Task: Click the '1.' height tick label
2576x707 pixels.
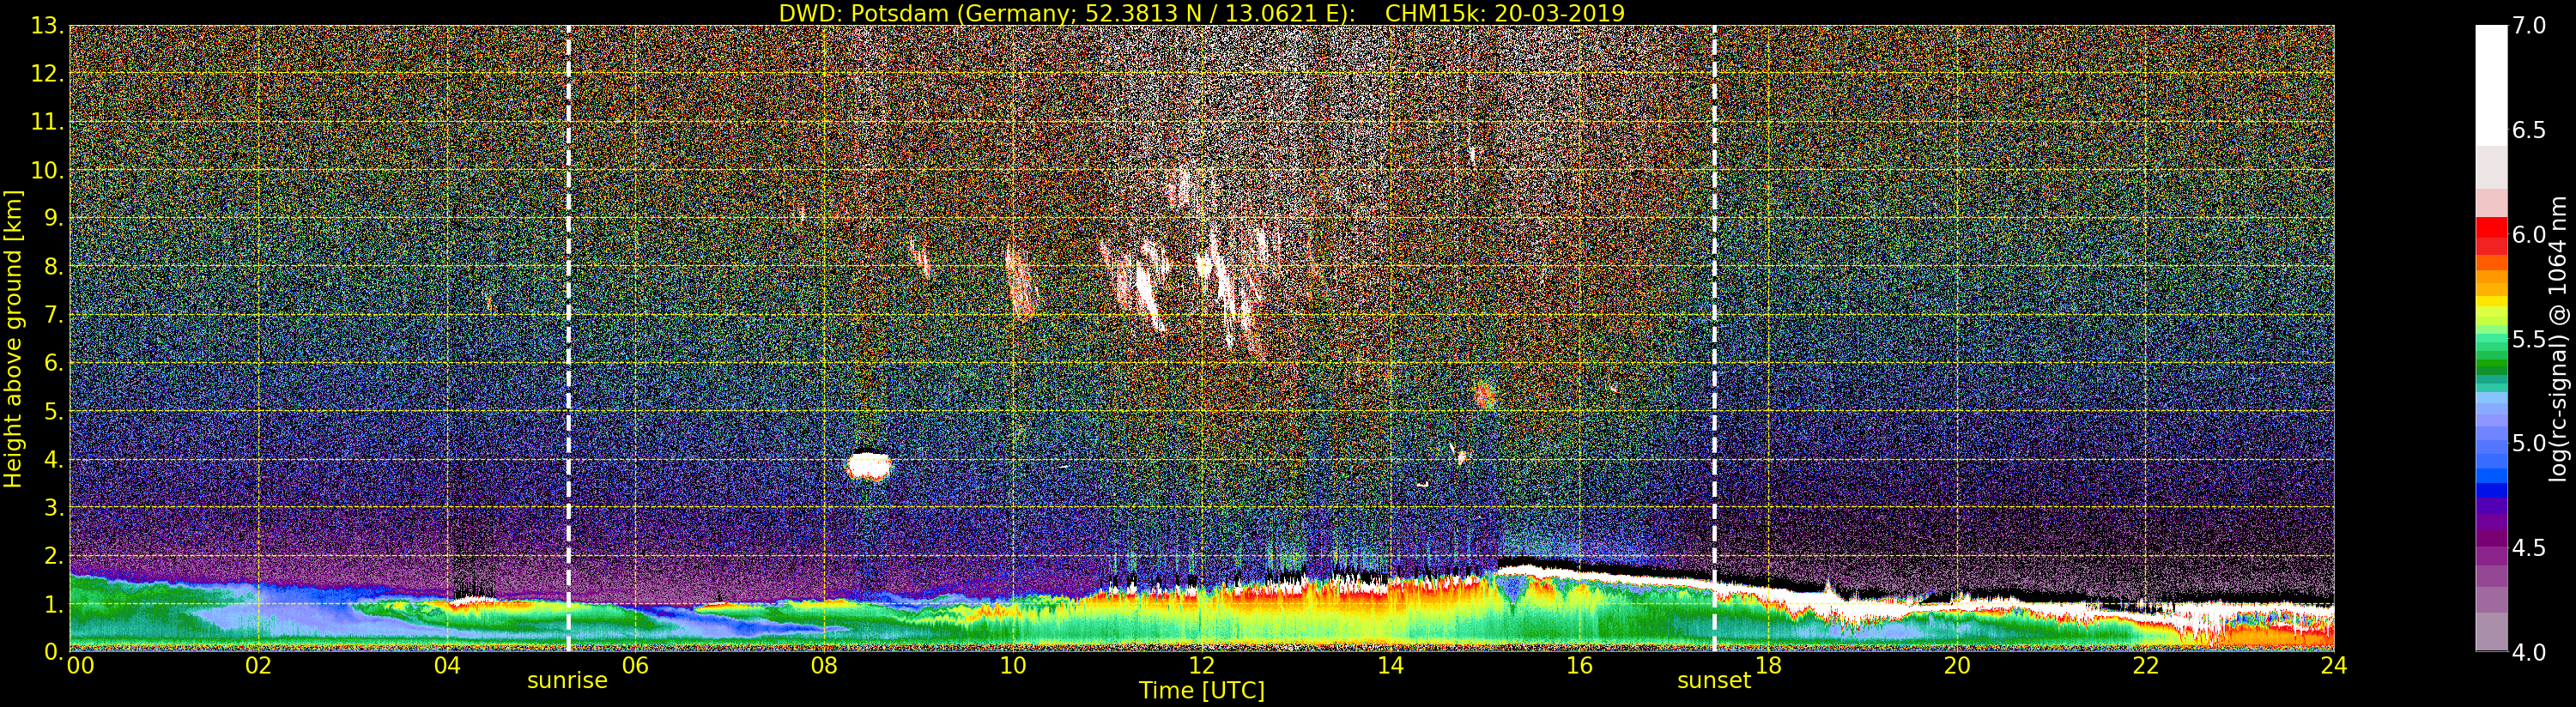Action: point(54,603)
